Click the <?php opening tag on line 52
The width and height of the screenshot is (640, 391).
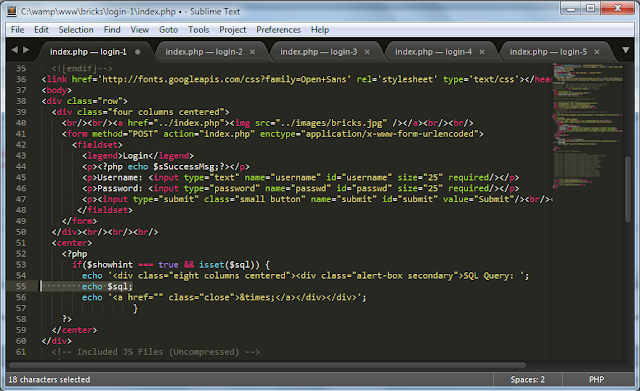click(75, 254)
